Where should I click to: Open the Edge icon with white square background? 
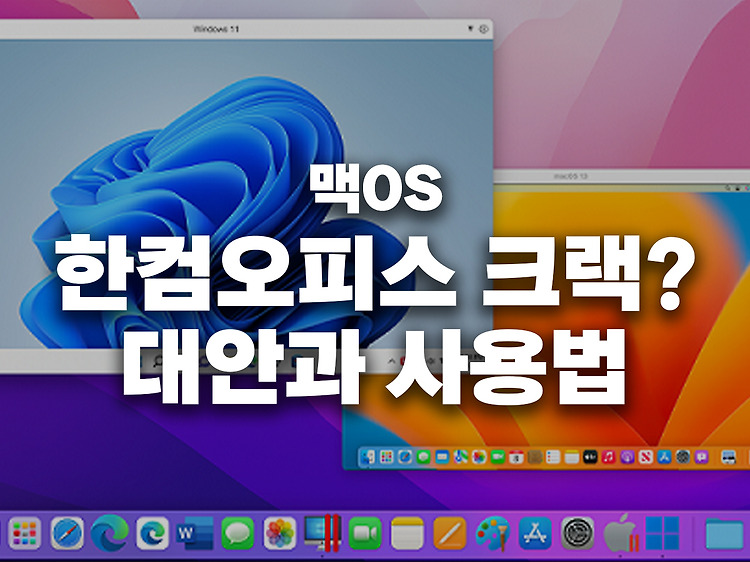[152, 533]
